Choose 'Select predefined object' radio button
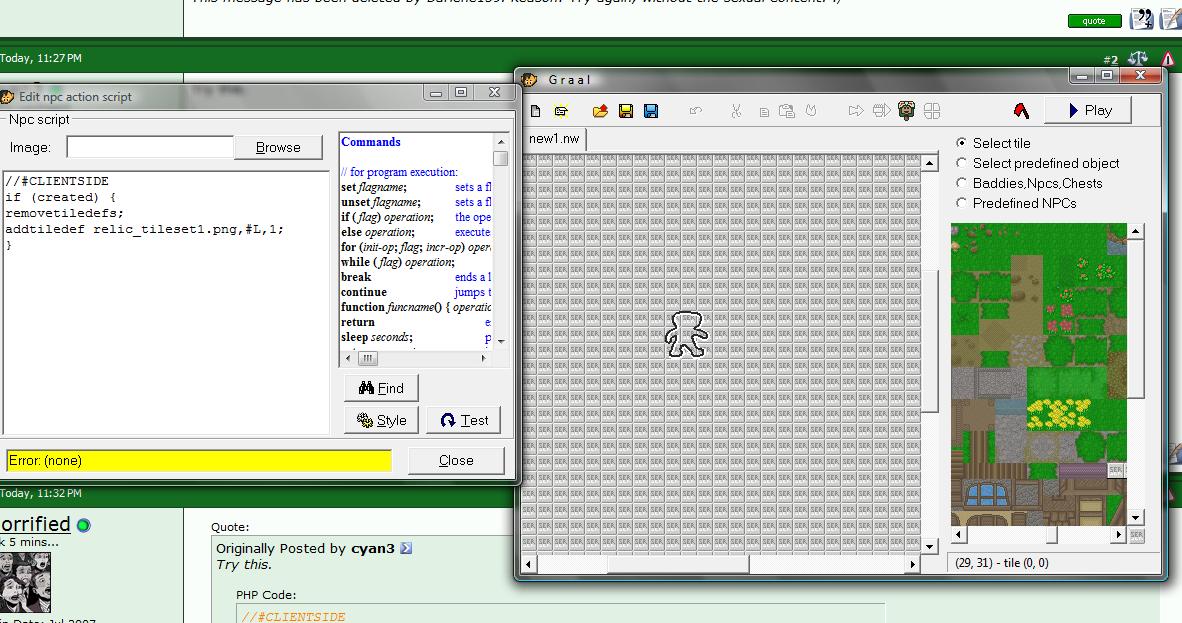1182x623 pixels. click(962, 163)
